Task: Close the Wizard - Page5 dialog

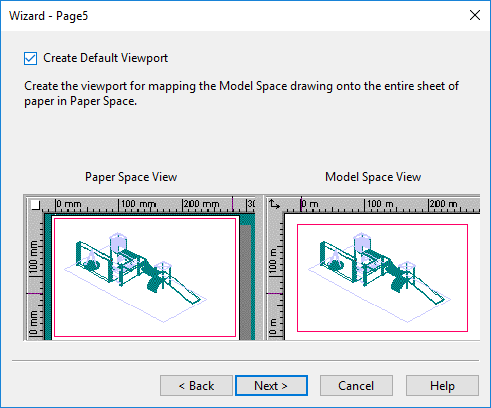Action: 475,15
